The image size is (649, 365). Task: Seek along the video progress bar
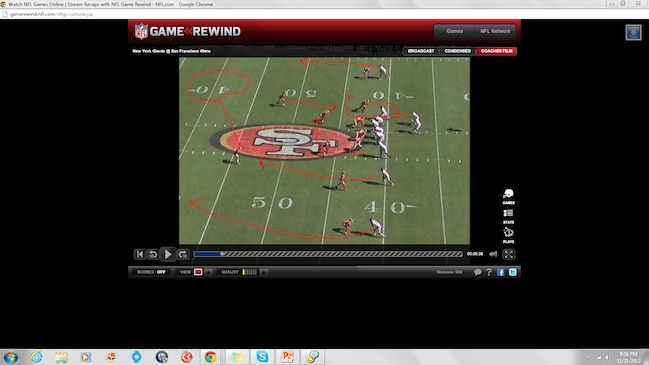(x=328, y=254)
